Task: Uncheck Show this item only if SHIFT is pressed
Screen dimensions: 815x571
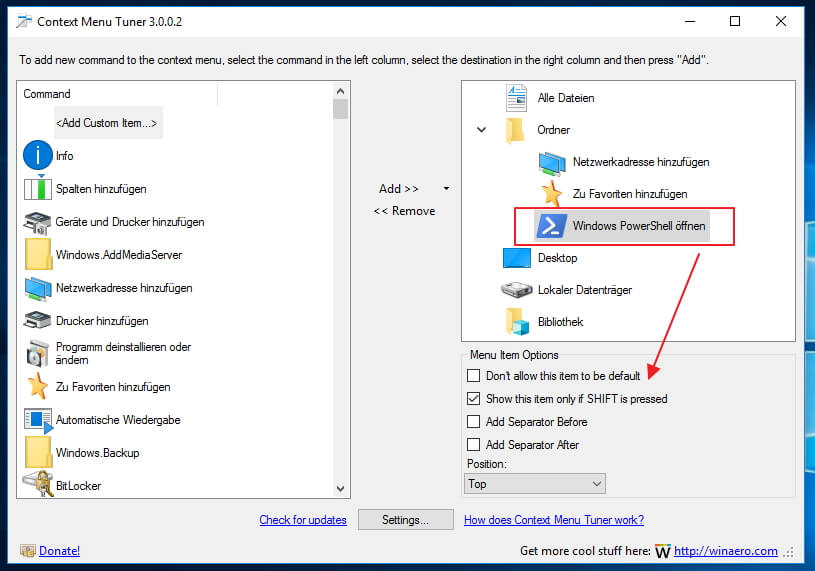Action: tap(473, 399)
